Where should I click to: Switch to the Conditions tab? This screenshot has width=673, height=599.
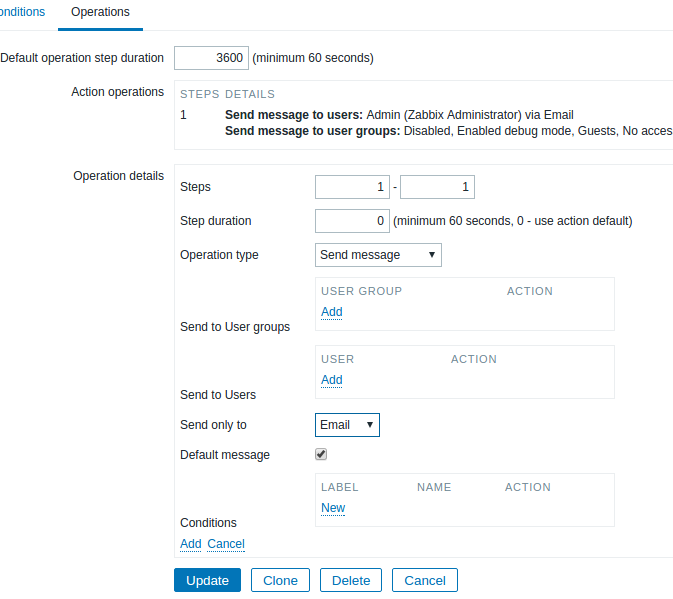(22, 12)
